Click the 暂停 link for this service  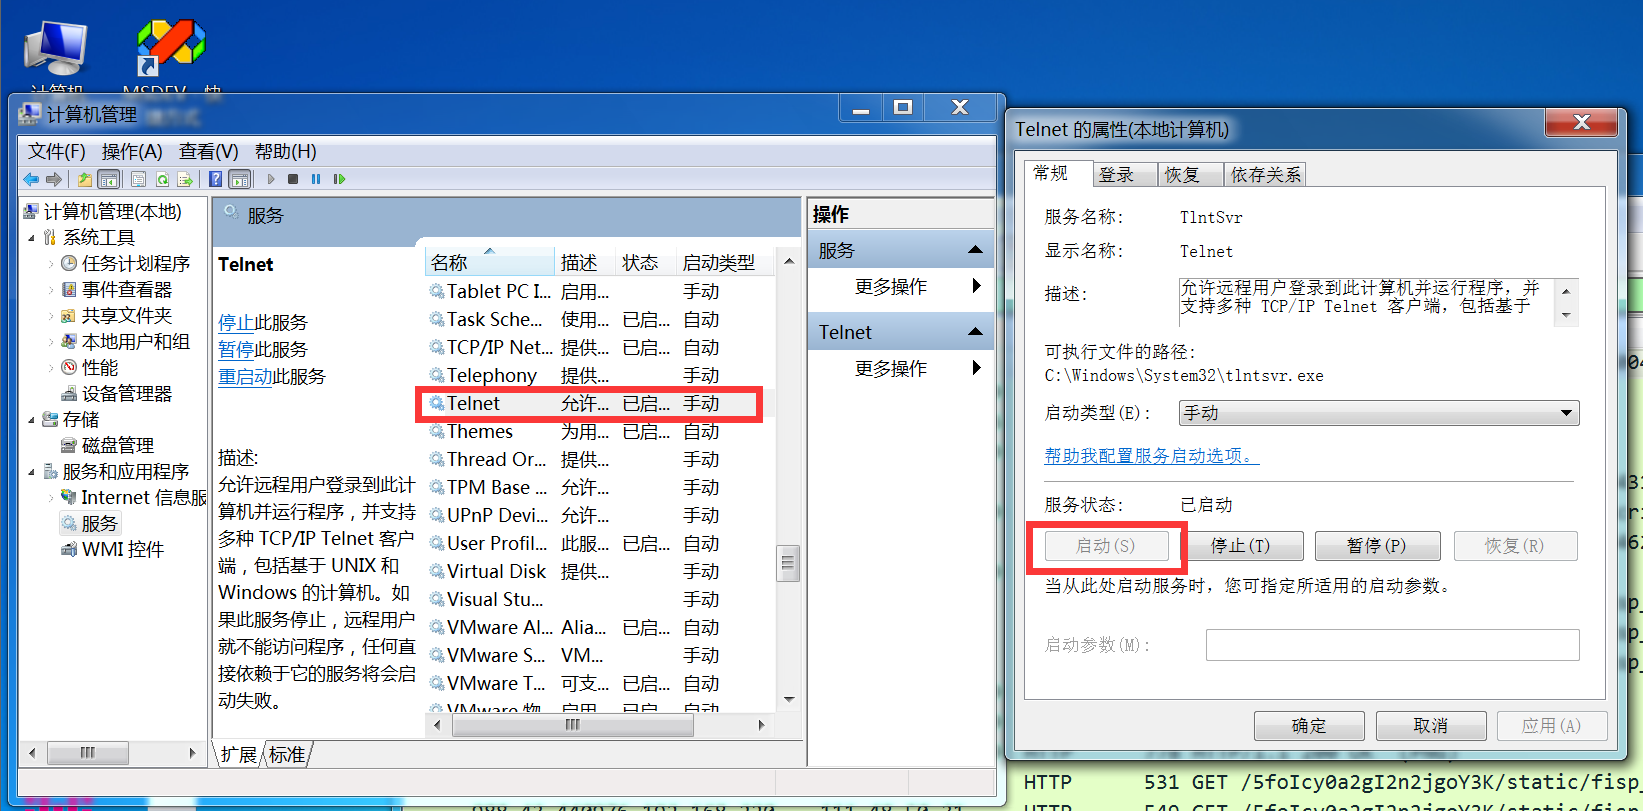pos(236,350)
